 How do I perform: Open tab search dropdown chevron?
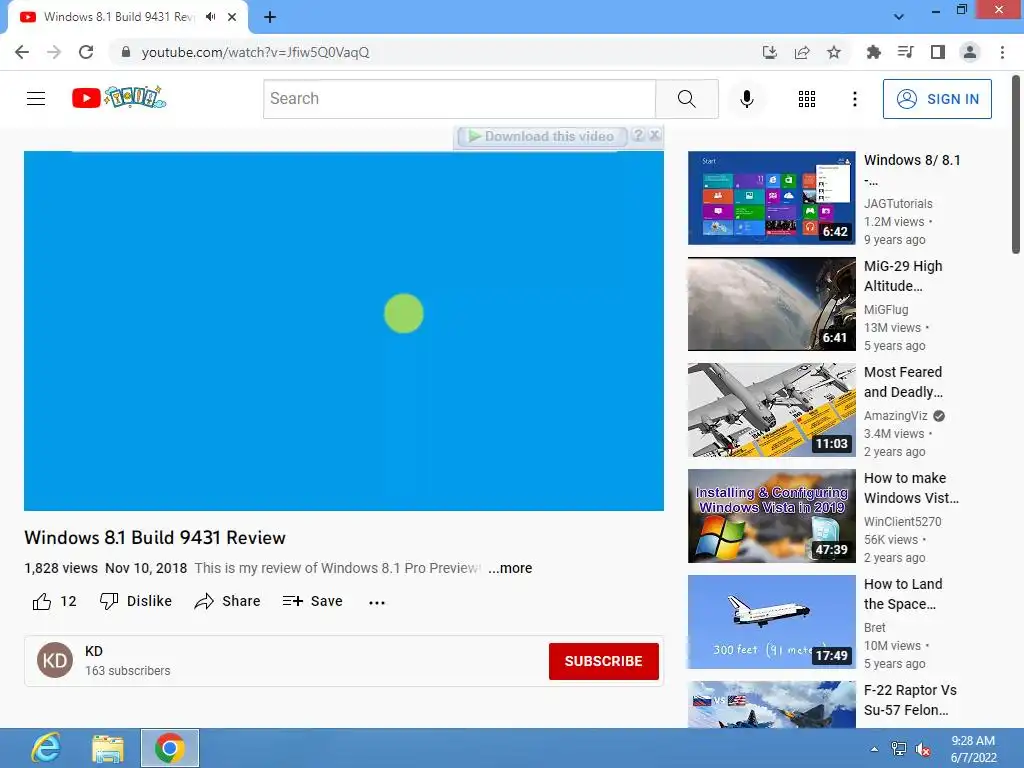899,17
